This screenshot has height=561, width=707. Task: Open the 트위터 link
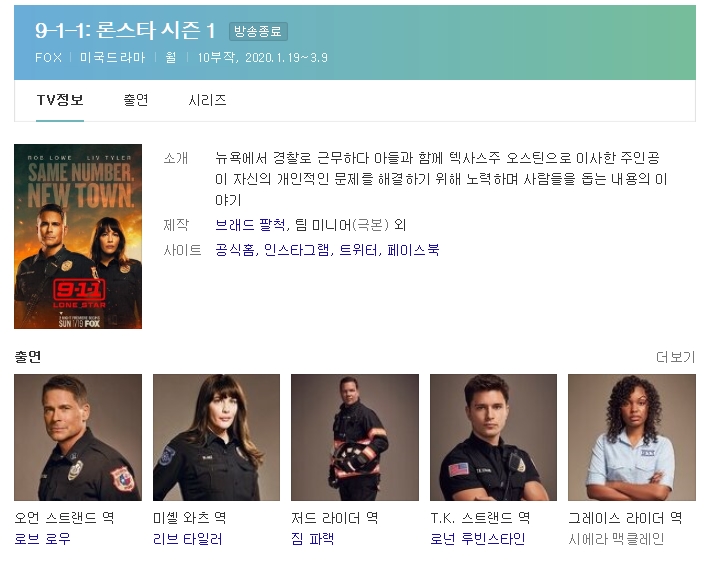click(x=358, y=249)
